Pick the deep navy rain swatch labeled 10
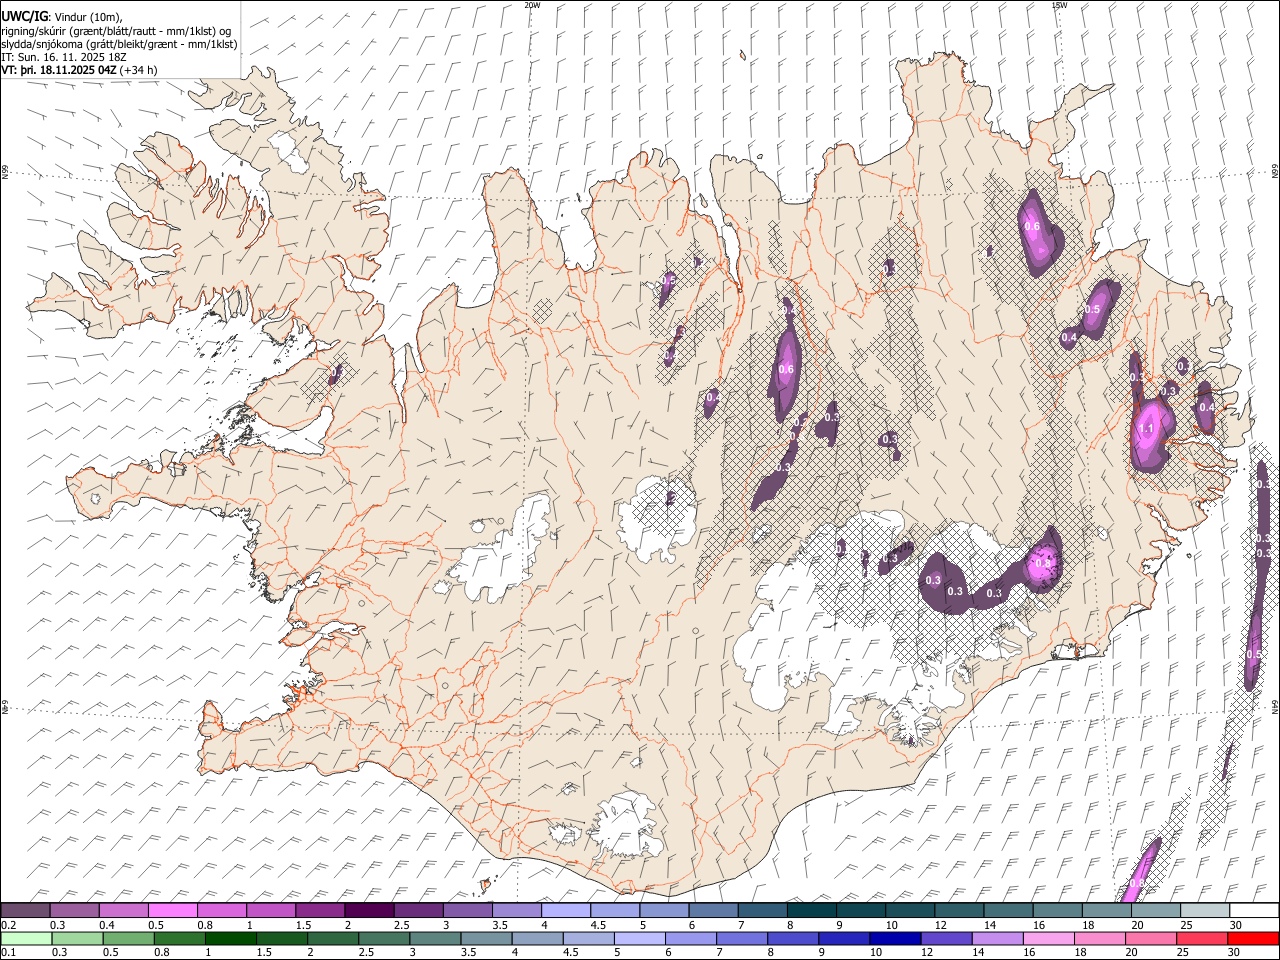The width and height of the screenshot is (1280, 960). (x=896, y=939)
